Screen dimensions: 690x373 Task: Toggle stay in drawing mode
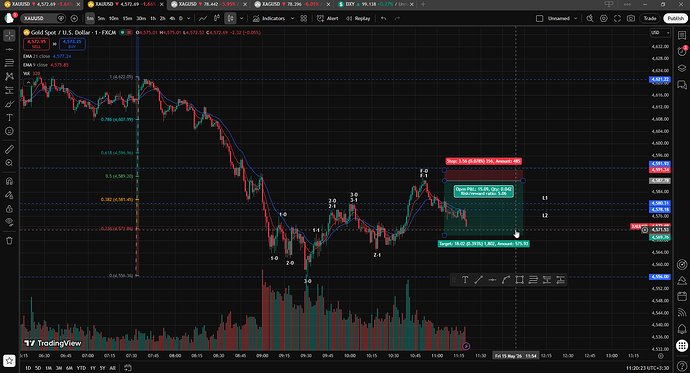(9, 195)
